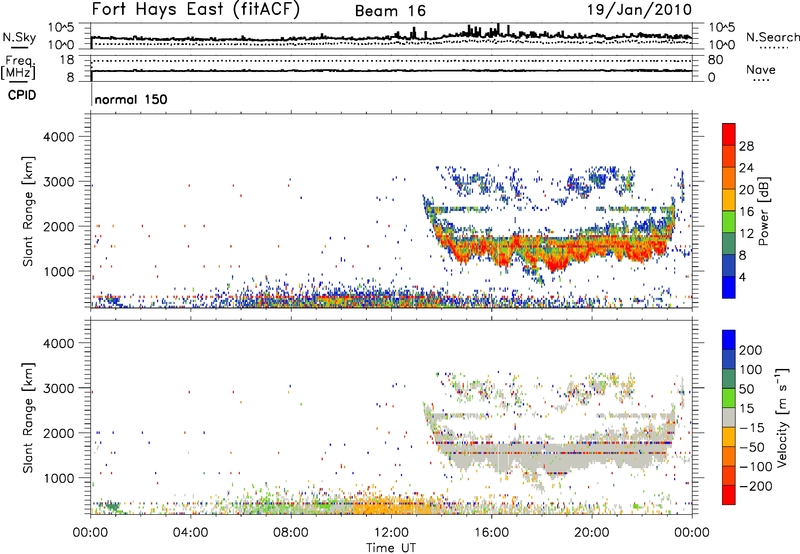Image resolution: width=800 pixels, height=554 pixels.
Task: Click the '16:00' time tick label
Action: [491, 533]
